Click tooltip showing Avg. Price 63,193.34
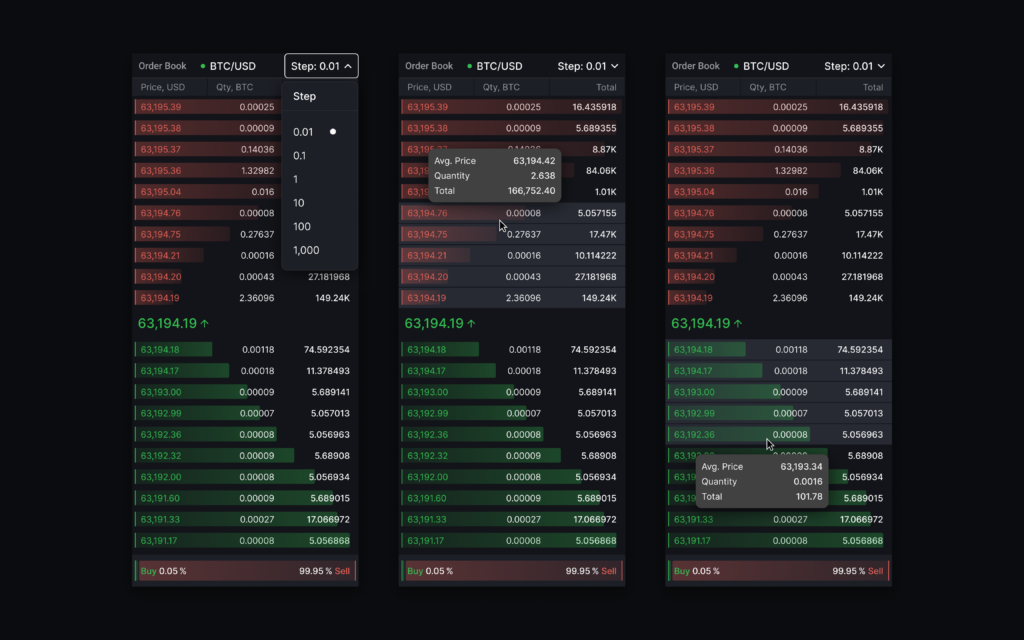1024x640 pixels. click(x=761, y=481)
